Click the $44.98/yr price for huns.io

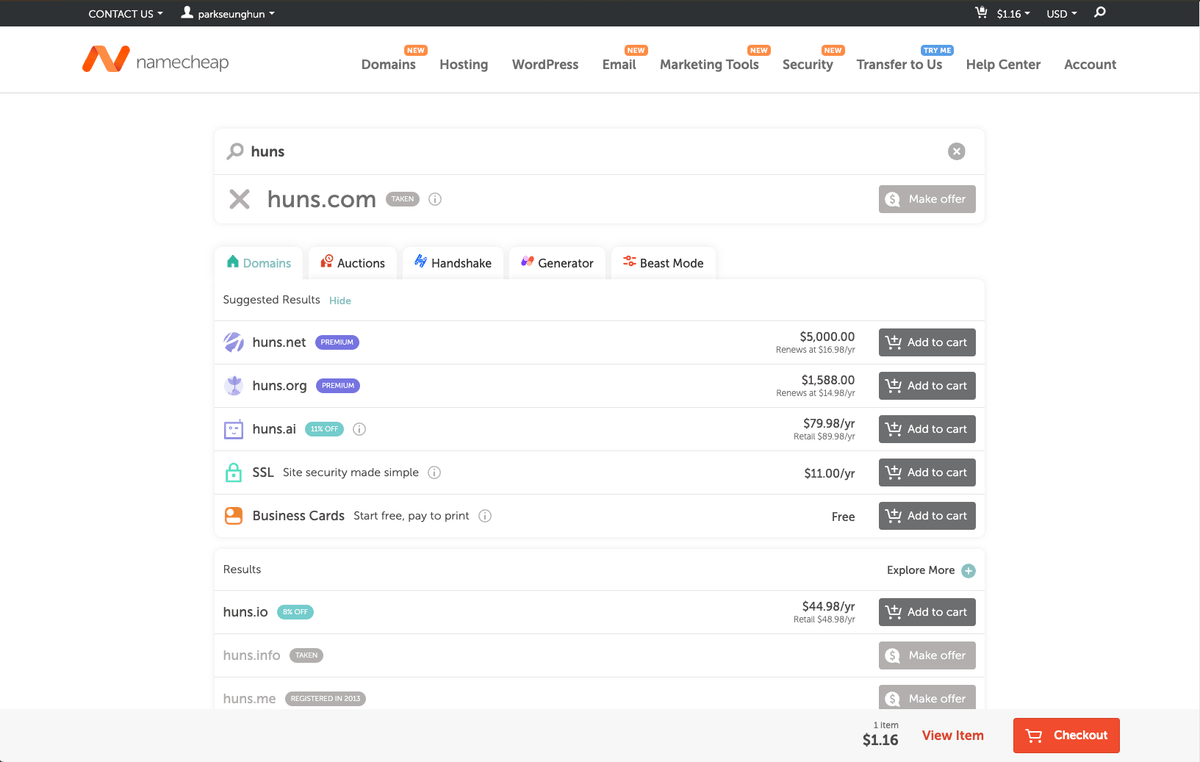click(828, 606)
